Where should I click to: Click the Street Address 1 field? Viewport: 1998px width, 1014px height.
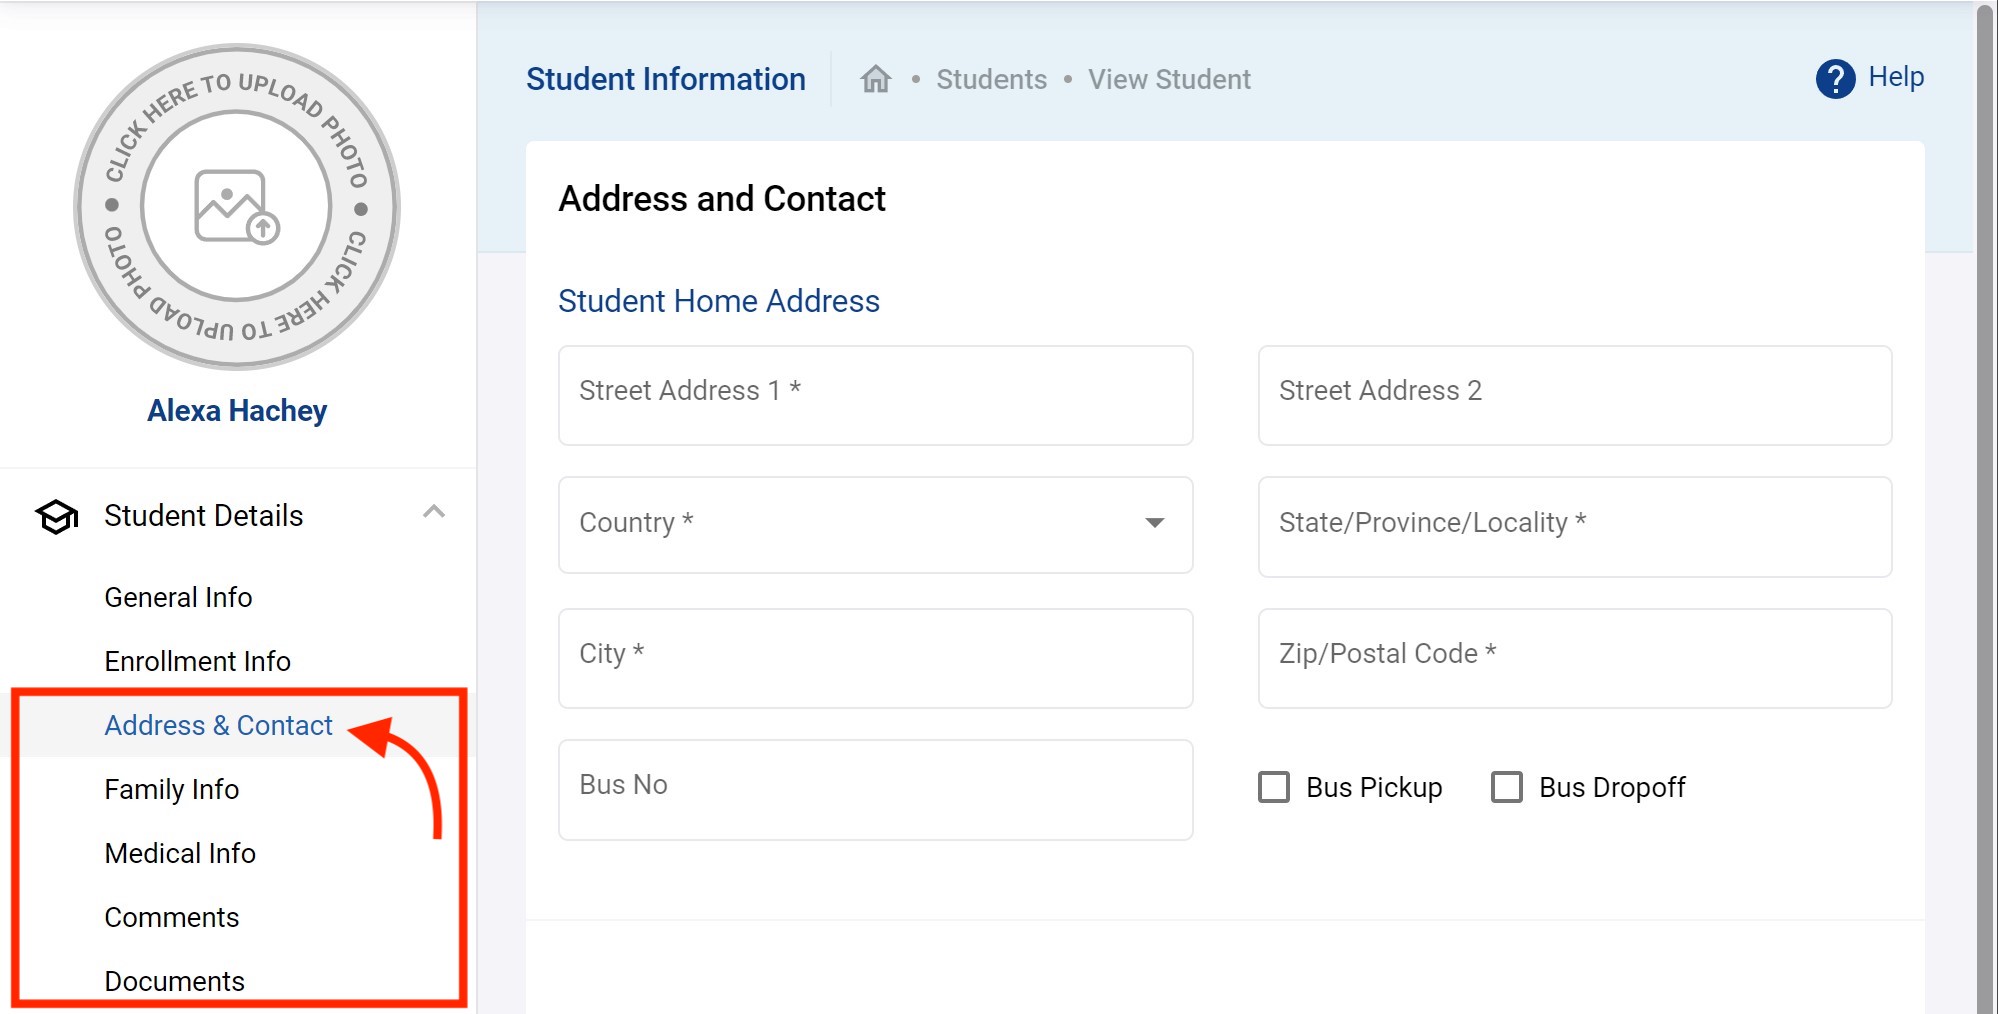pos(875,395)
